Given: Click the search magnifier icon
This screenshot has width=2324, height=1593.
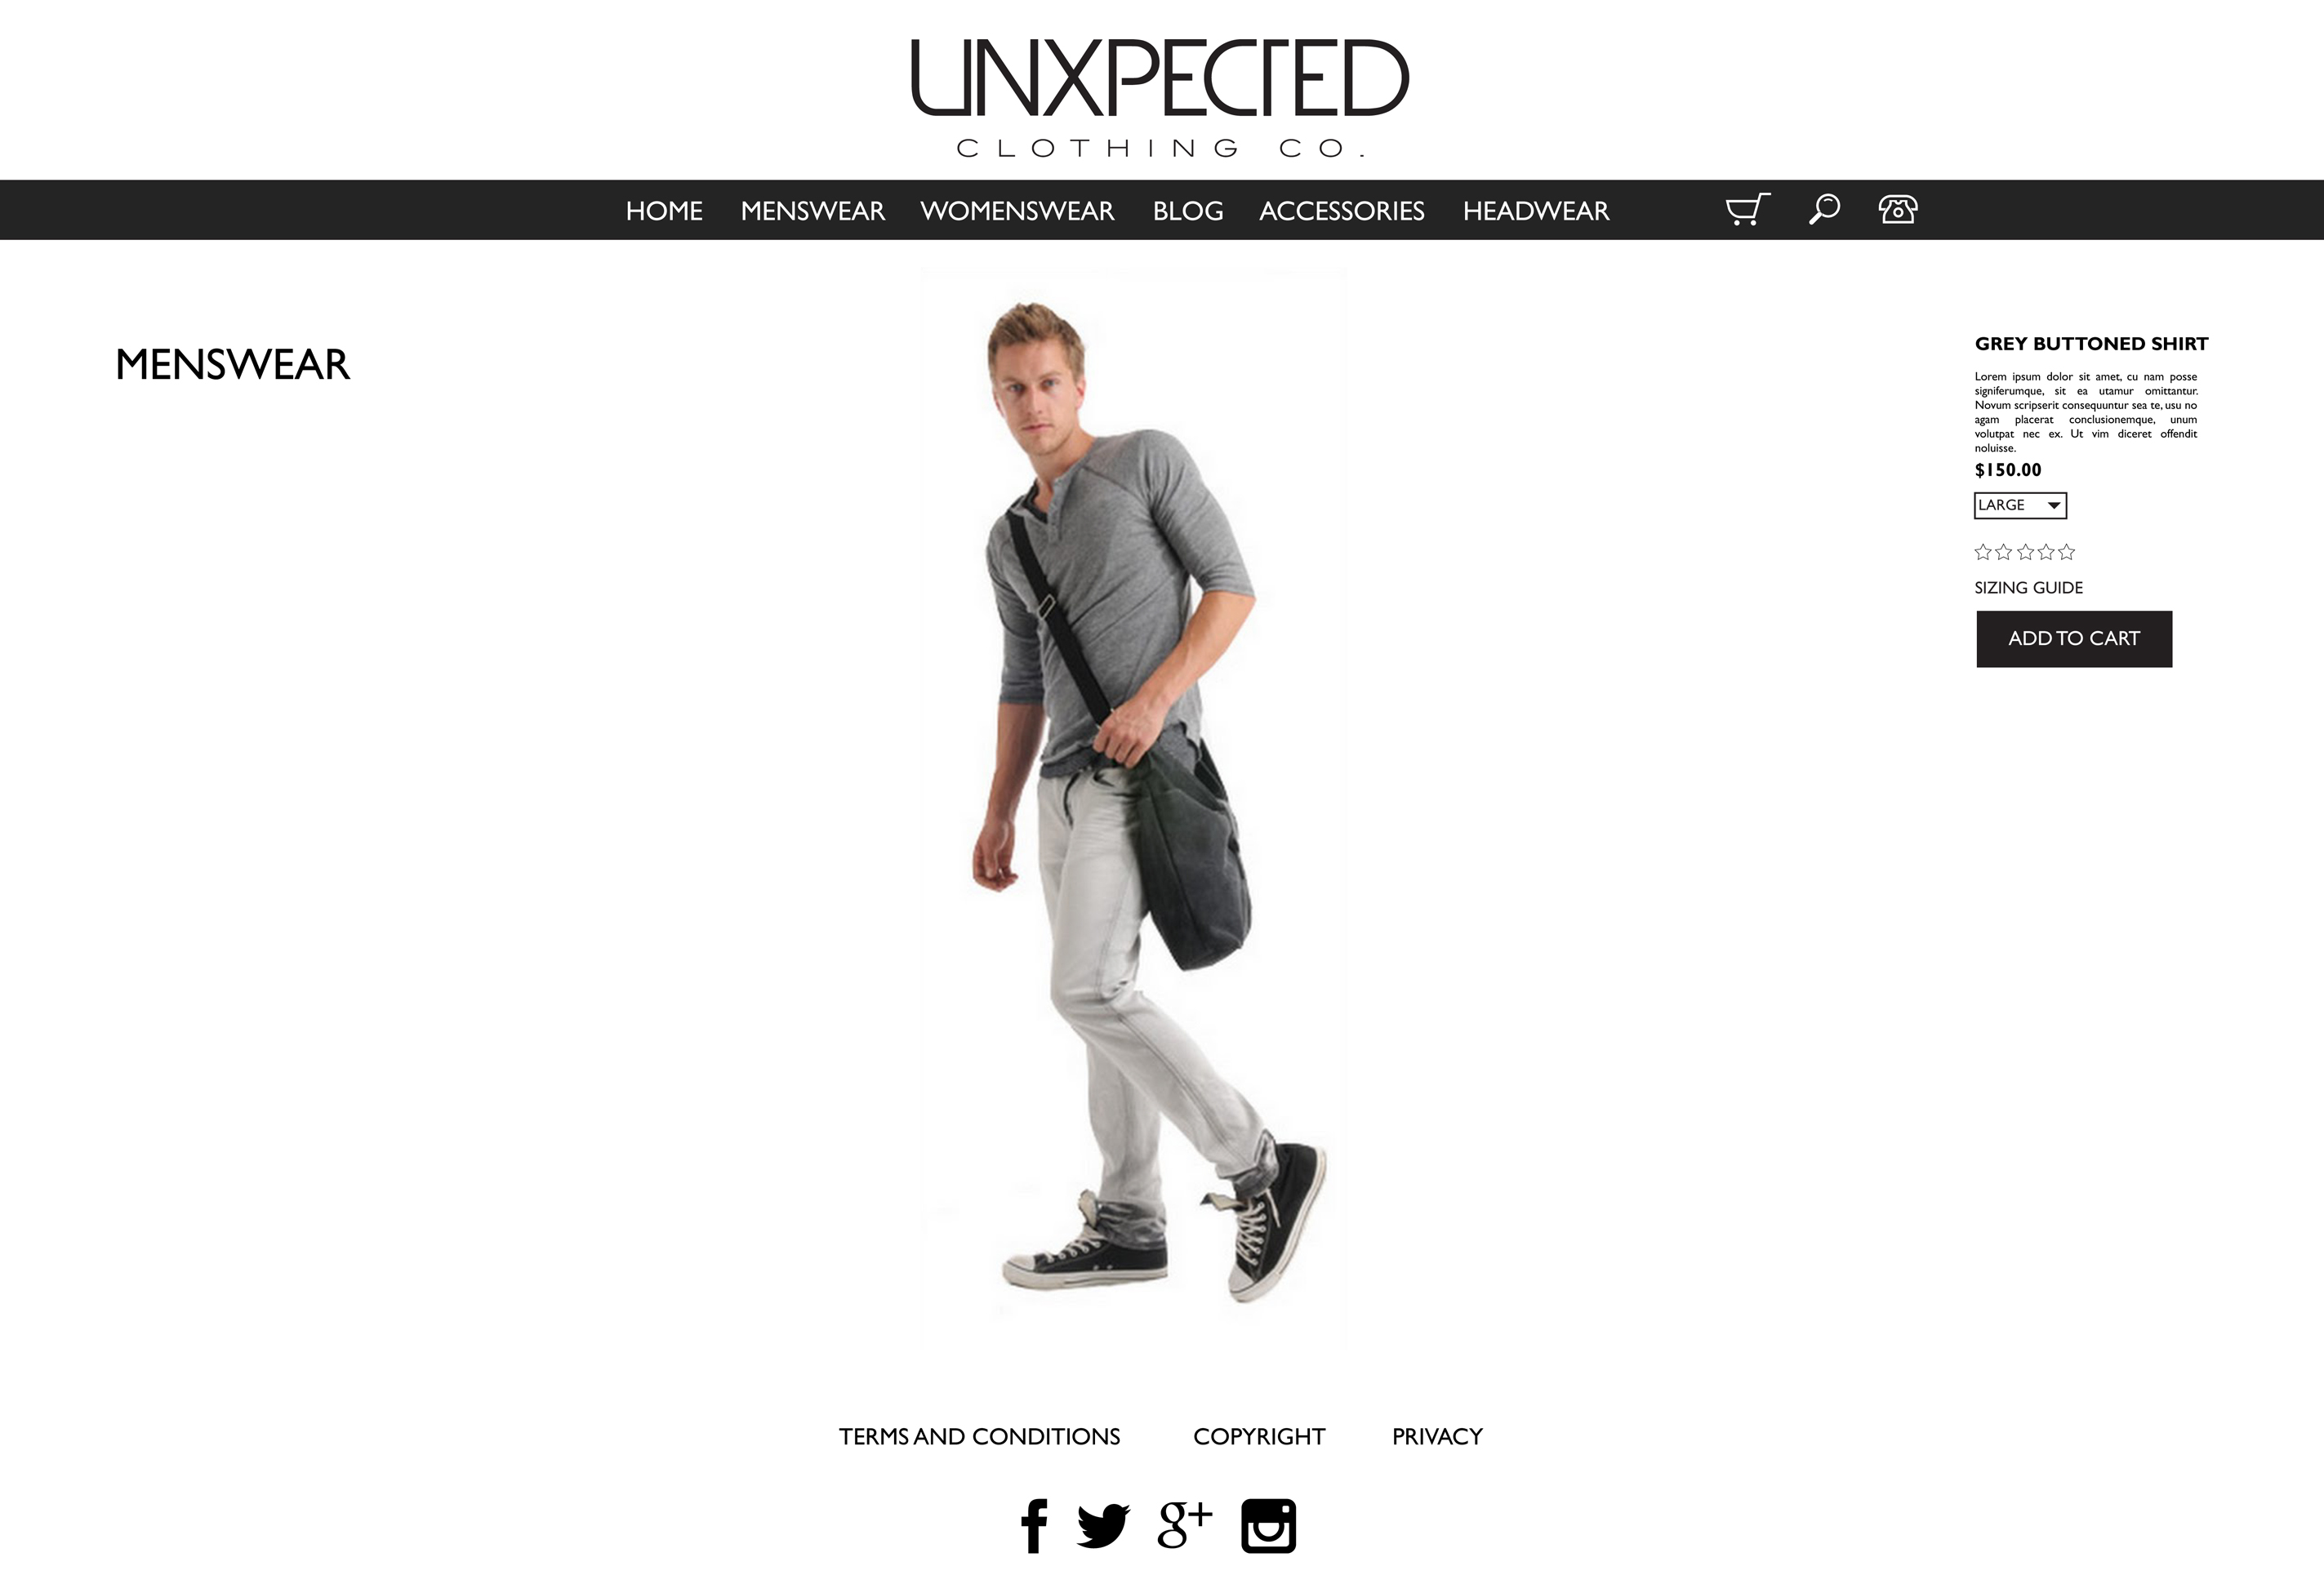Looking at the screenshot, I should [x=1824, y=209].
